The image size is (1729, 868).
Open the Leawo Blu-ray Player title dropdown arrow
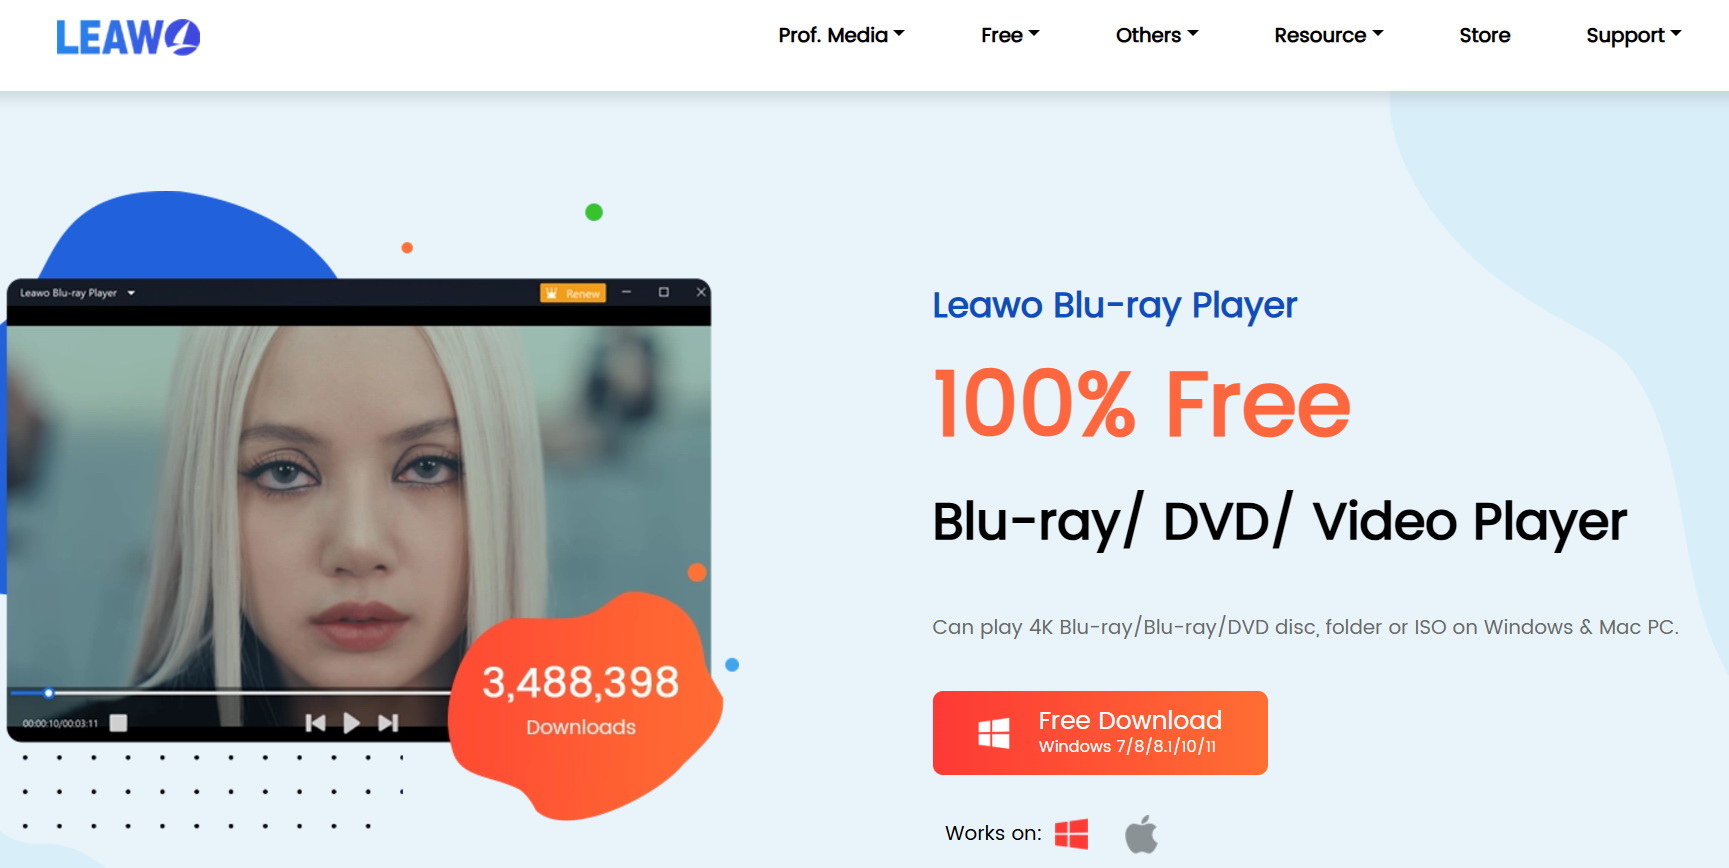[x=131, y=293]
